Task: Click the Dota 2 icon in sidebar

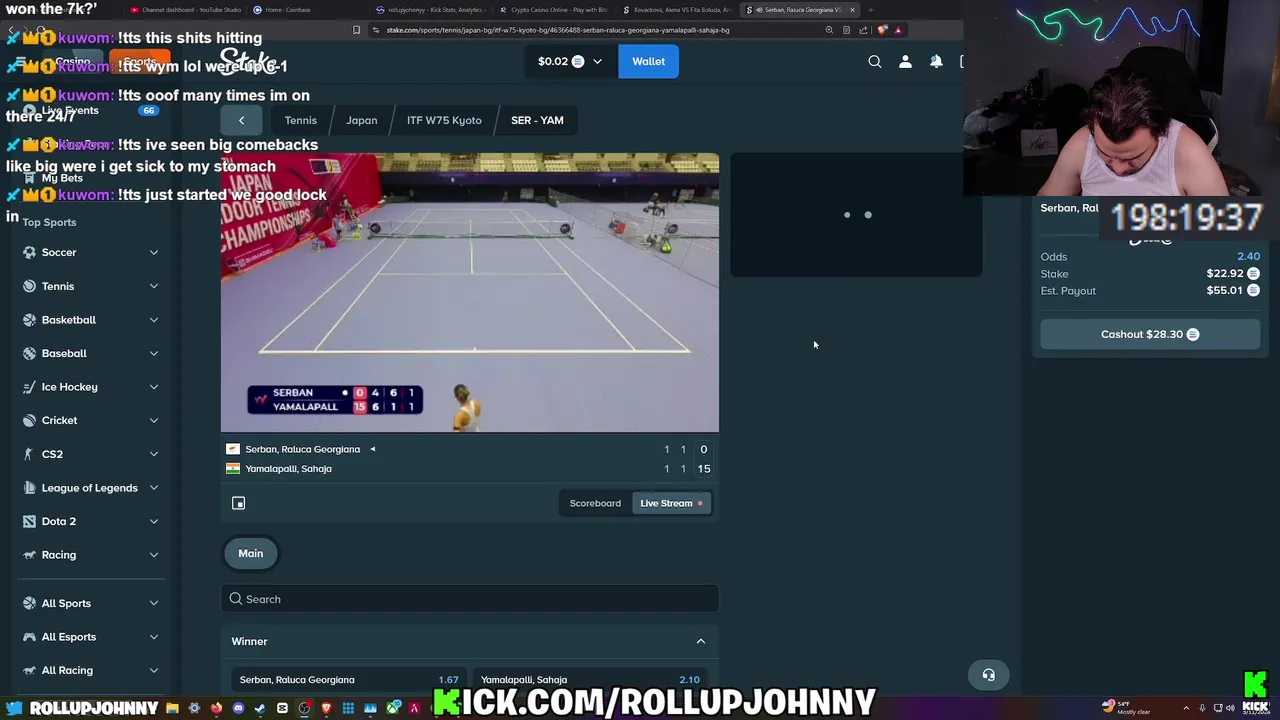Action: point(30,521)
